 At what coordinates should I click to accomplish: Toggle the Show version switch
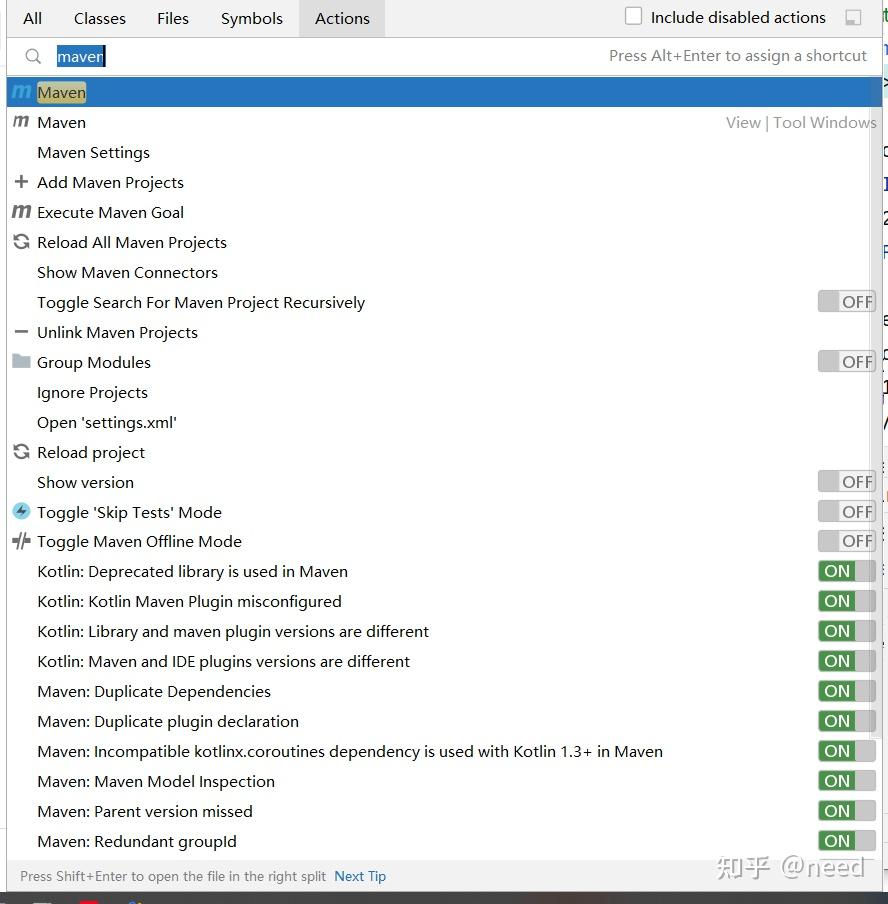pyautogui.click(x=846, y=482)
